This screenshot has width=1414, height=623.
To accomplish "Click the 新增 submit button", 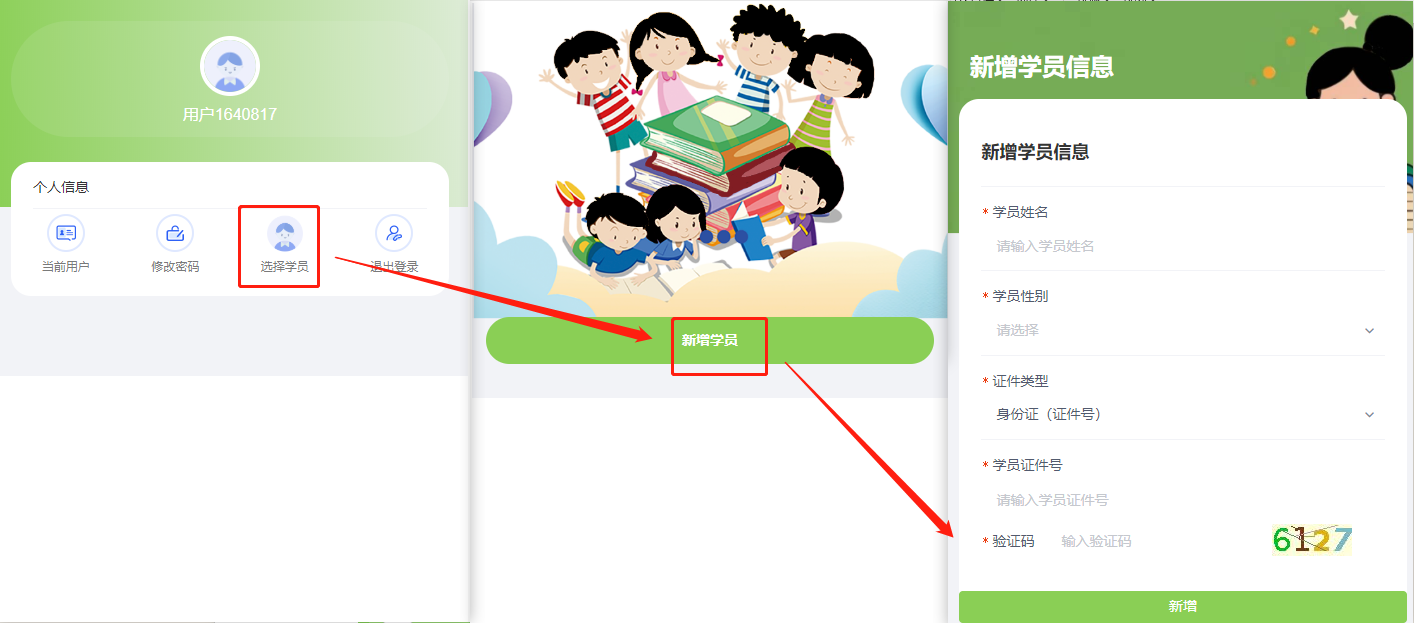I will [x=1183, y=606].
